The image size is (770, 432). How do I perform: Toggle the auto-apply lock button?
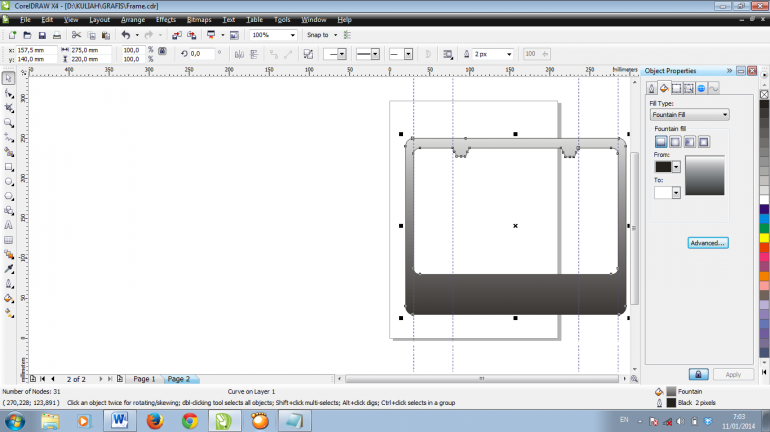coord(698,375)
